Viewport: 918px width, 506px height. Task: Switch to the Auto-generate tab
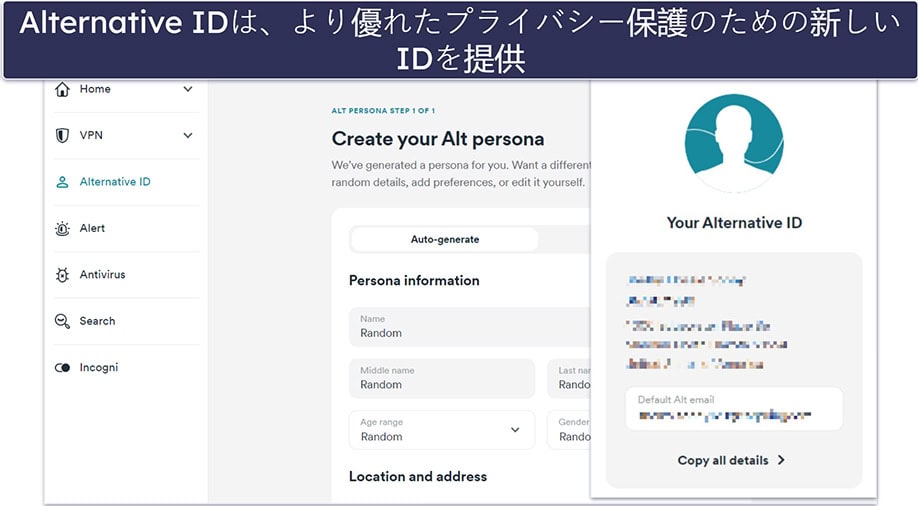coord(445,240)
